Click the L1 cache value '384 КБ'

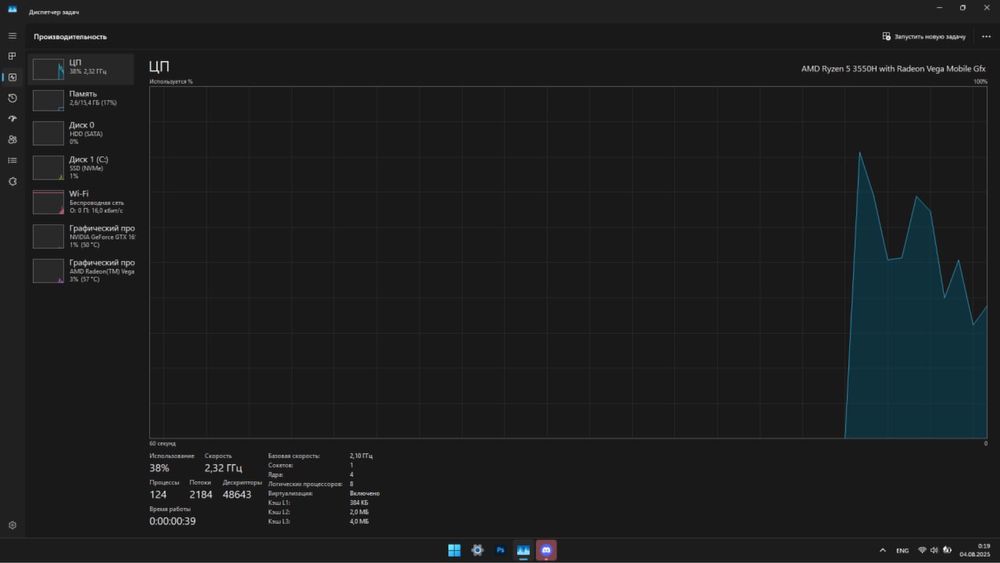[359, 502]
